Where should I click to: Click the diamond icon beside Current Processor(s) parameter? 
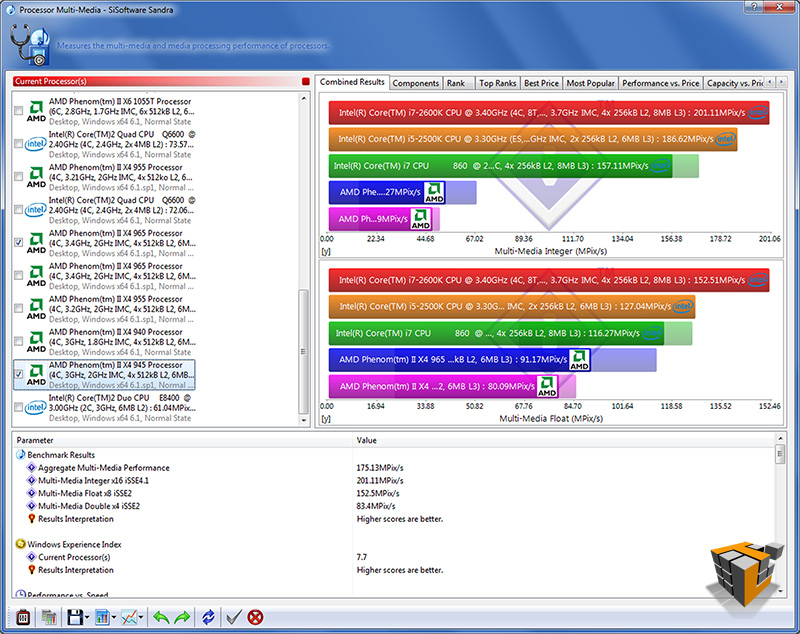pos(31,557)
